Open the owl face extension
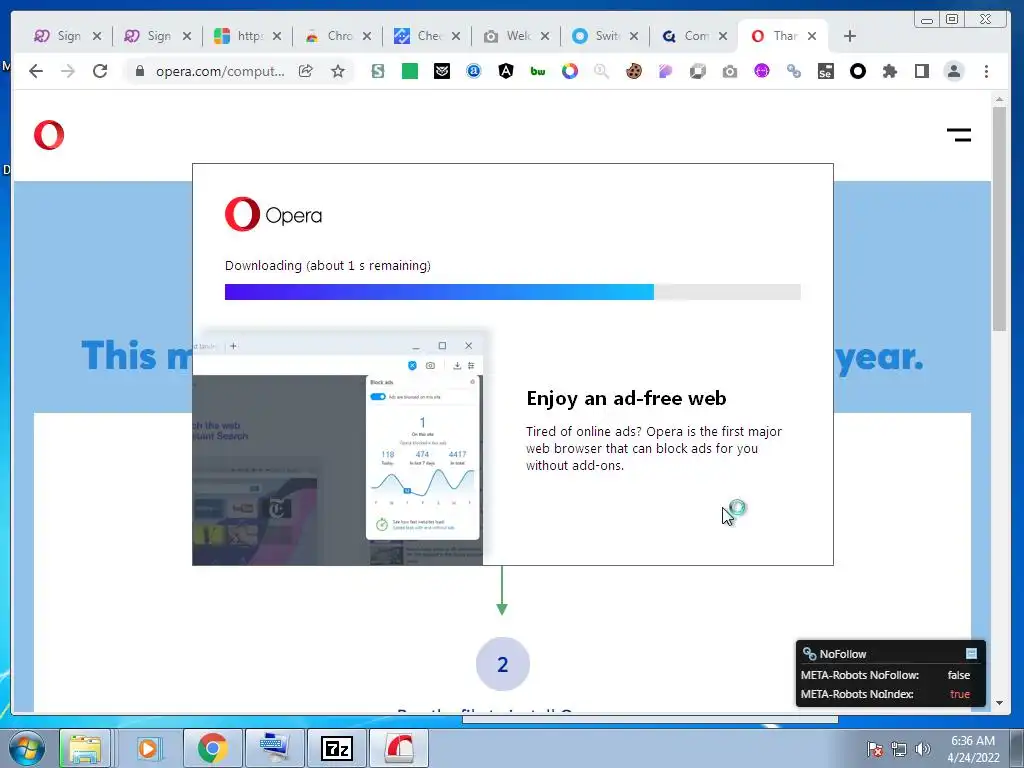The image size is (1024, 768). point(441,71)
